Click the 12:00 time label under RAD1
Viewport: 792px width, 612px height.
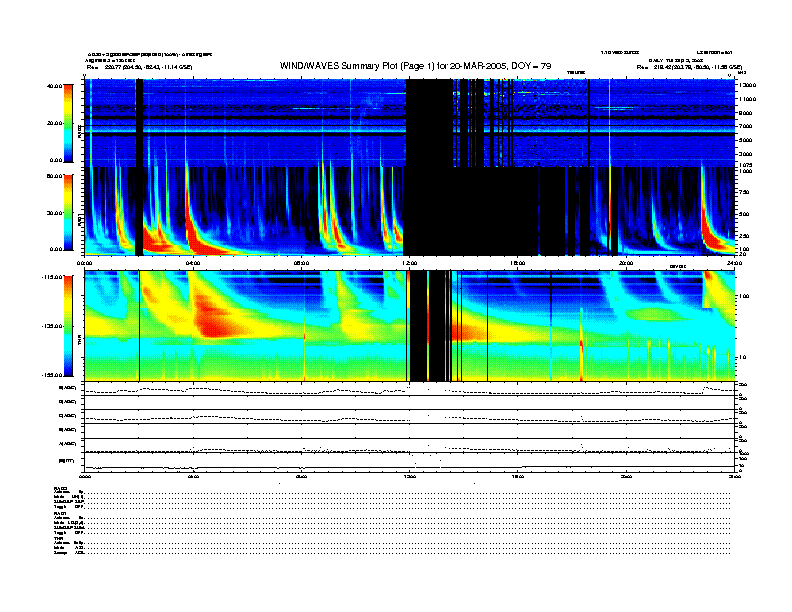[410, 263]
